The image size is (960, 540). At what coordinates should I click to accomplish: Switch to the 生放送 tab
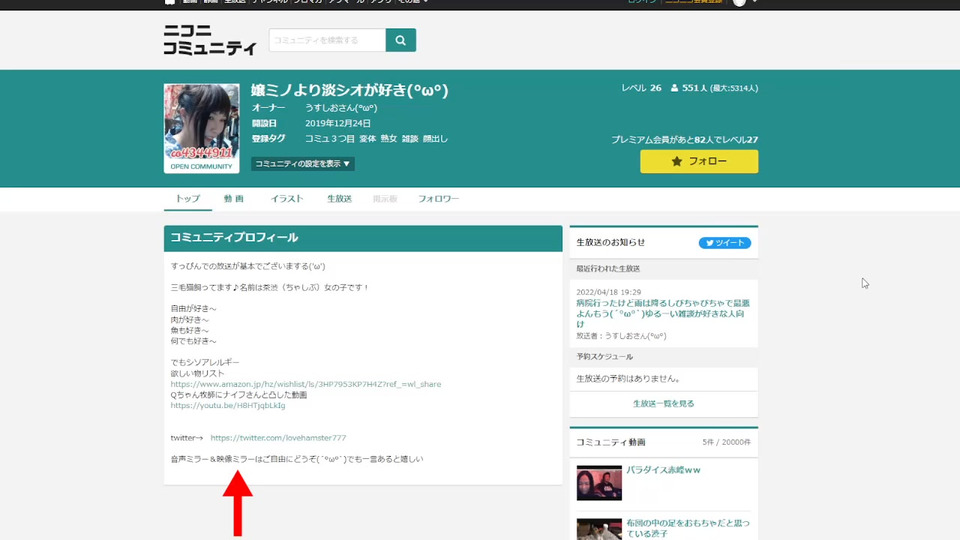point(339,198)
